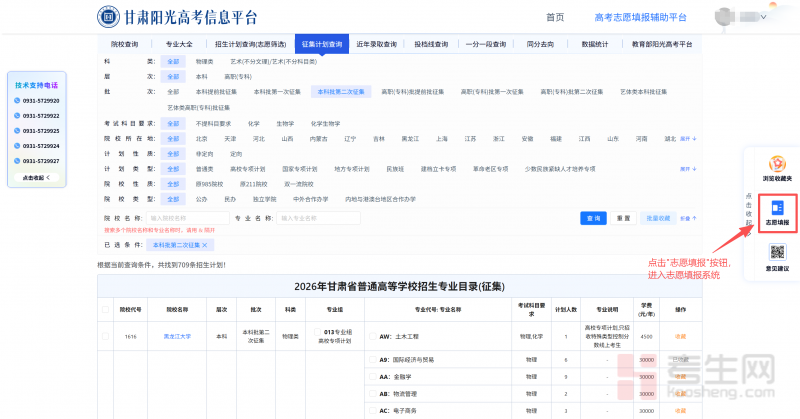The width and height of the screenshot is (800, 419).
Task: Open 高考志愿填报辅助平台 link in header
Action: coord(640,17)
